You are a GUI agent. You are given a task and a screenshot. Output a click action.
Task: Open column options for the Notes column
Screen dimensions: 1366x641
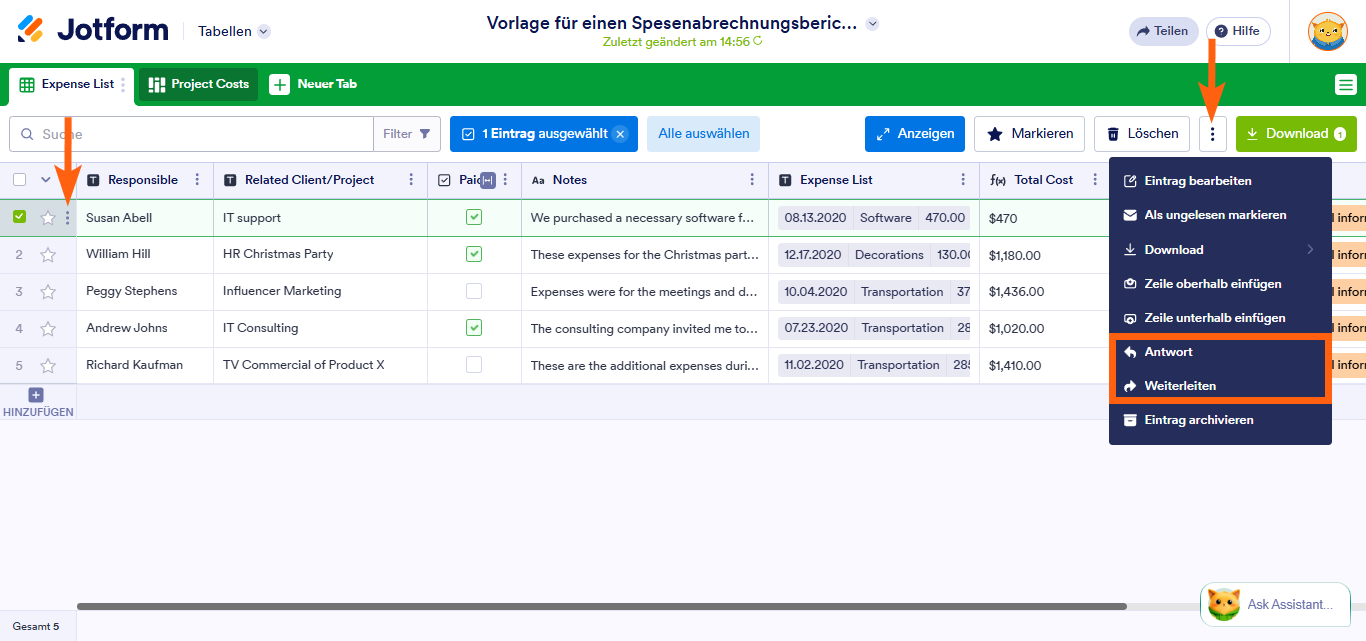coord(753,179)
